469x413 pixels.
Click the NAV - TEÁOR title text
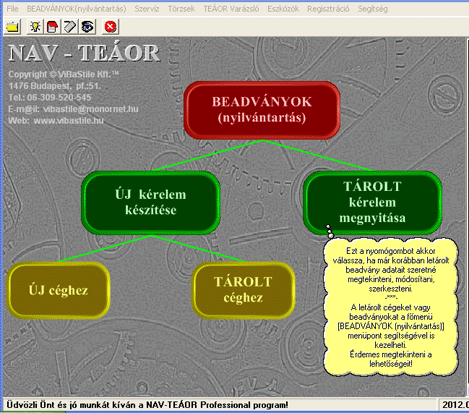[84, 53]
